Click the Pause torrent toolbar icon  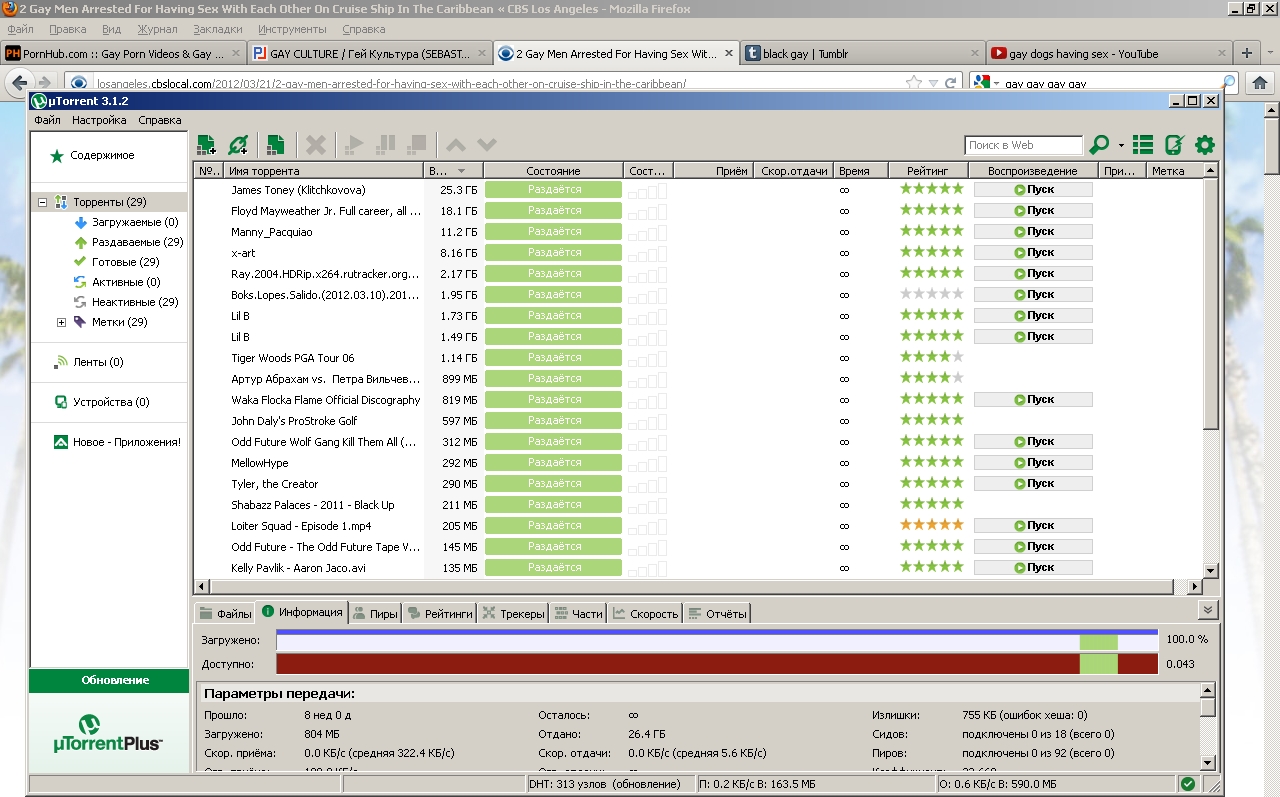coord(385,145)
